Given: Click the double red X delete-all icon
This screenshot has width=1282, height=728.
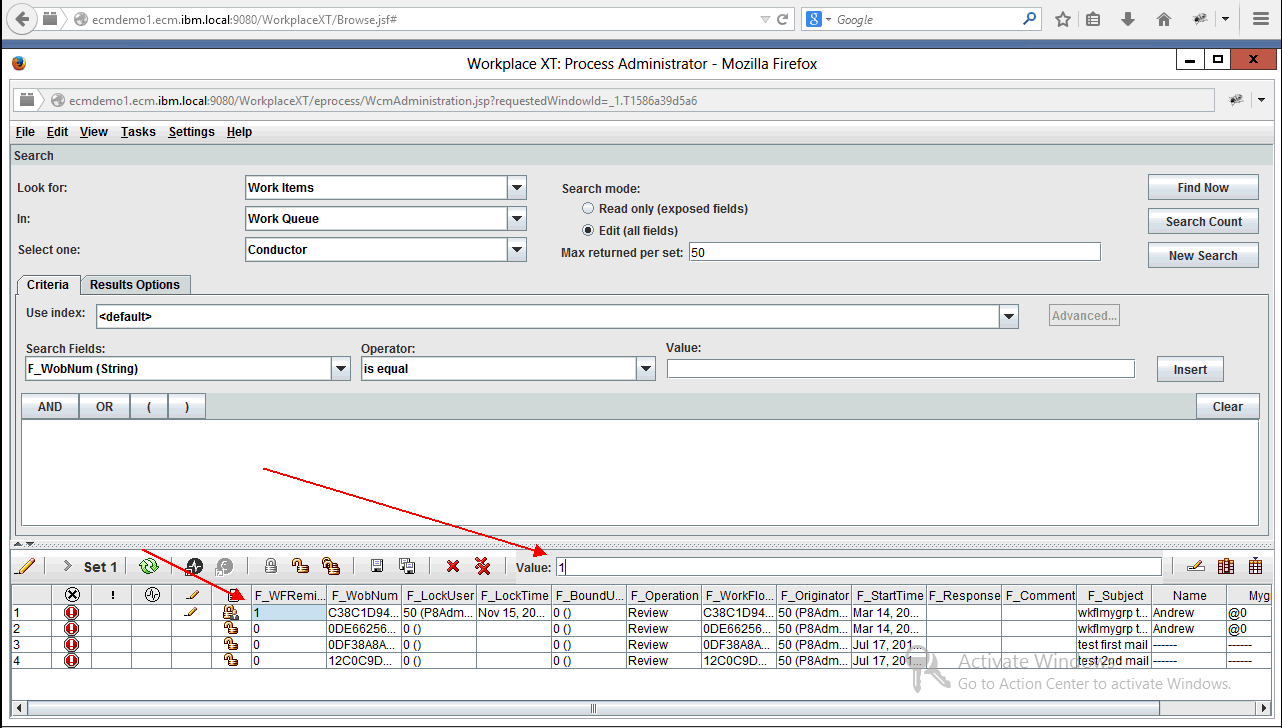Looking at the screenshot, I should click(x=483, y=567).
